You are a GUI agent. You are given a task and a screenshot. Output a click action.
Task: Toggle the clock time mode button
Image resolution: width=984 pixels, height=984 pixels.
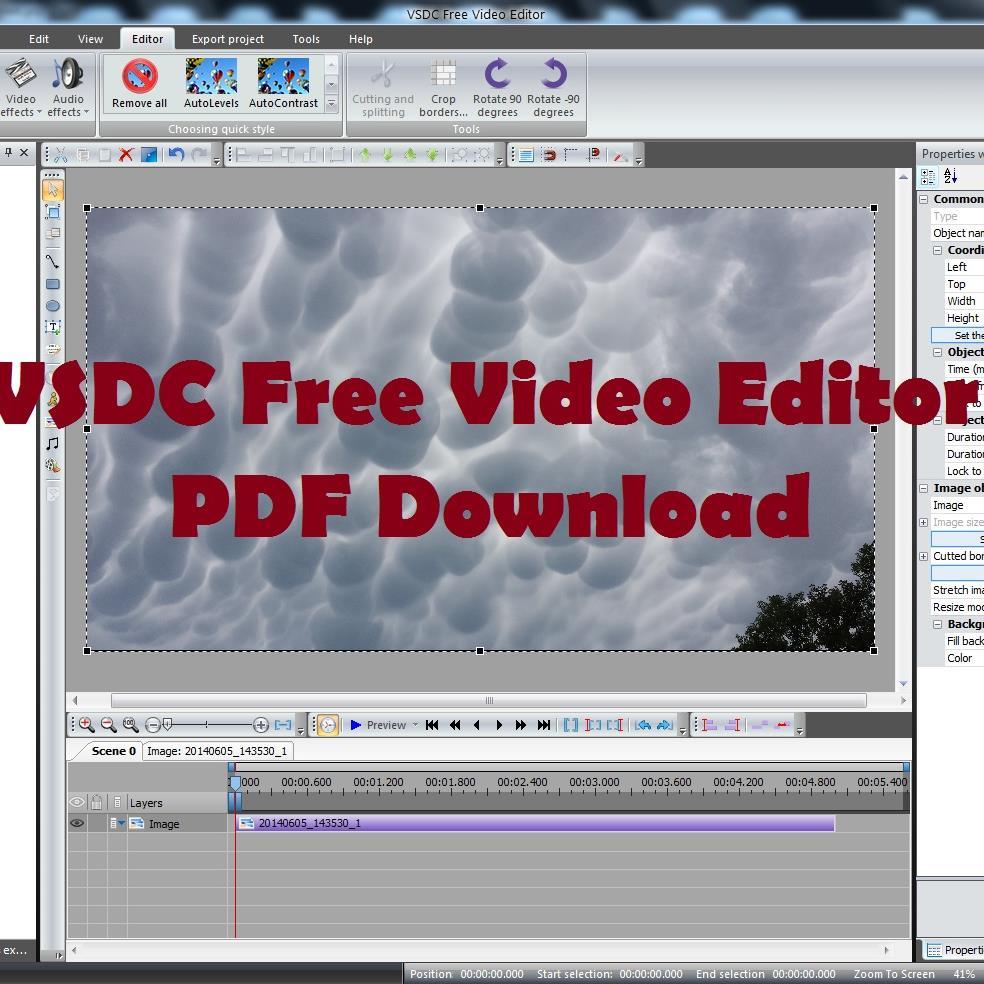328,725
